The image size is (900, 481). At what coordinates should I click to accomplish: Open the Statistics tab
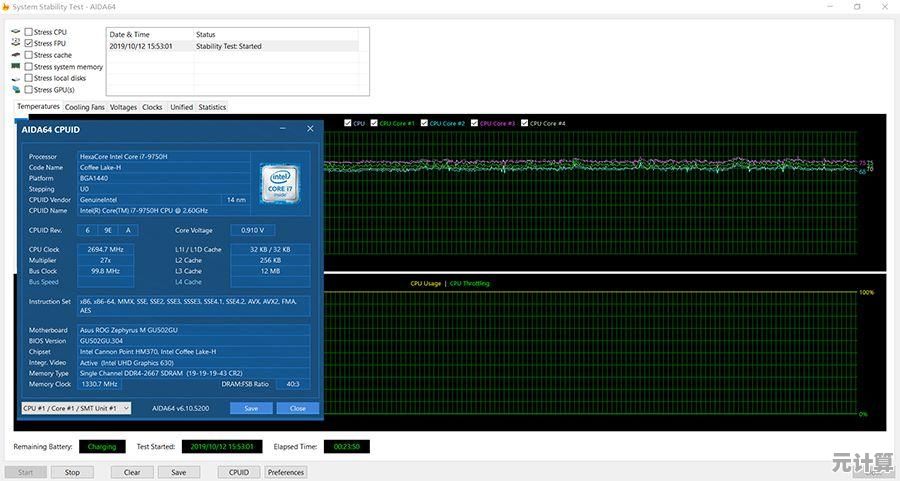tap(212, 107)
